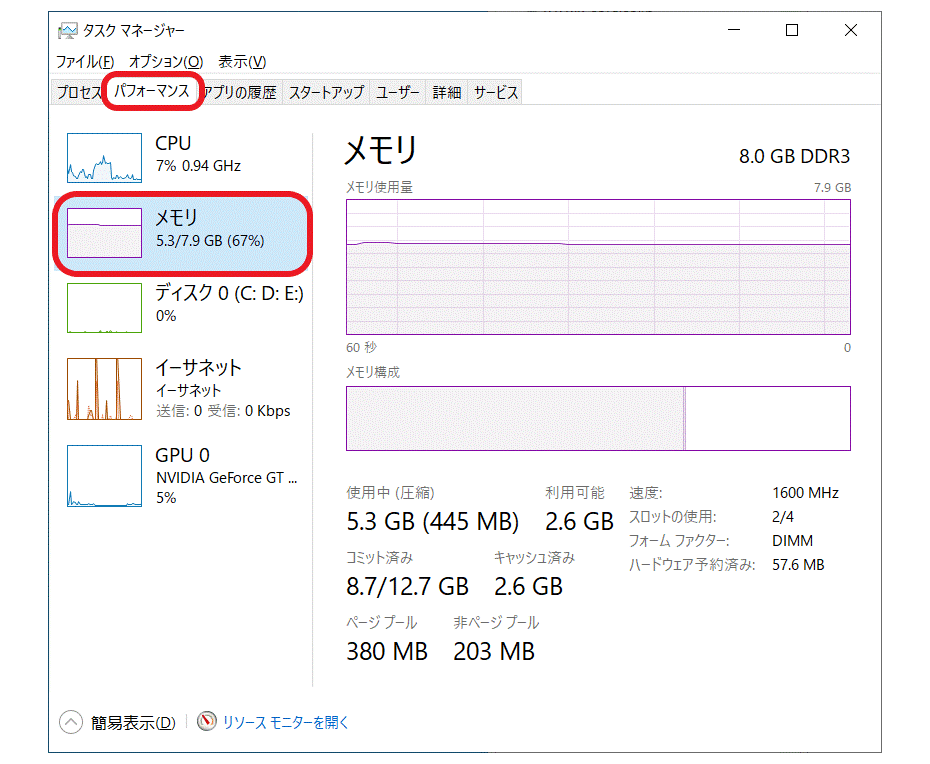930x764 pixels.
Task: Click 送信: 0 受信: 0 Kbps text
Action: coord(223,410)
